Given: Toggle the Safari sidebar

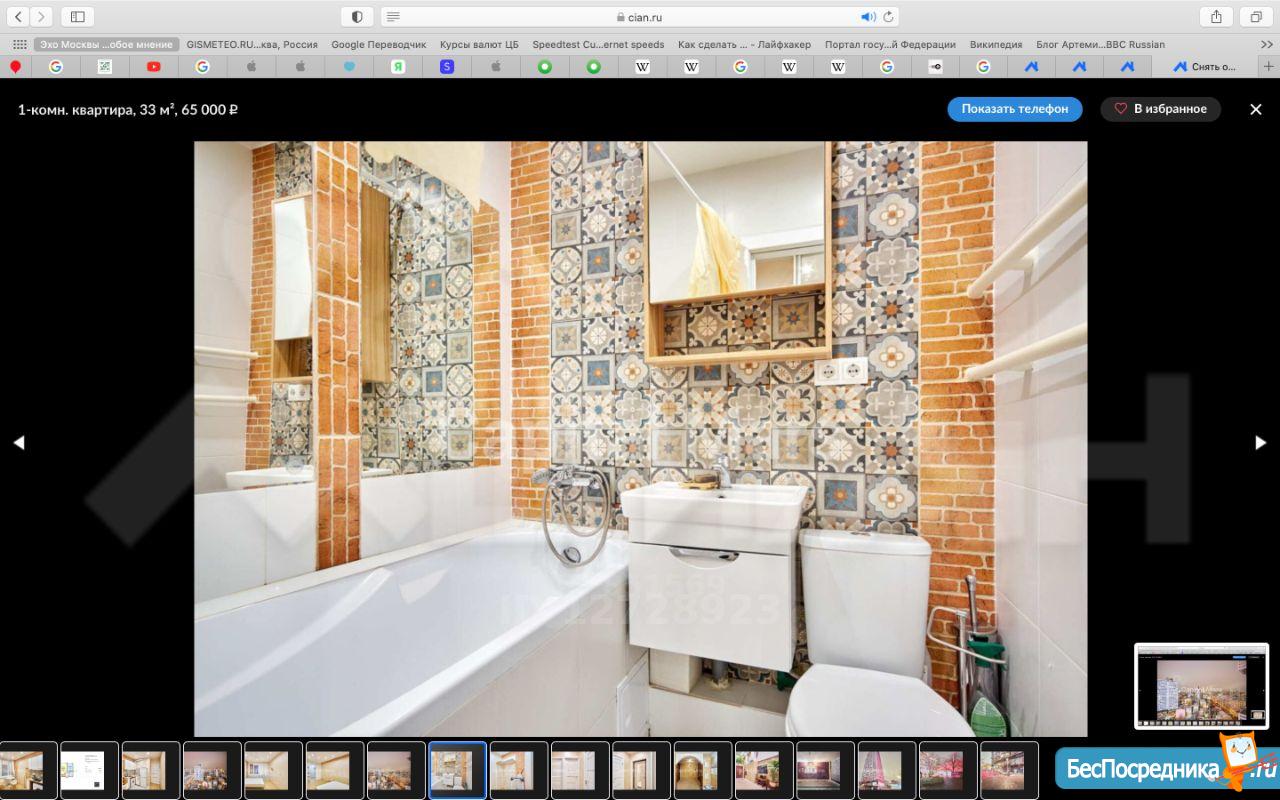Looking at the screenshot, I should (x=77, y=17).
